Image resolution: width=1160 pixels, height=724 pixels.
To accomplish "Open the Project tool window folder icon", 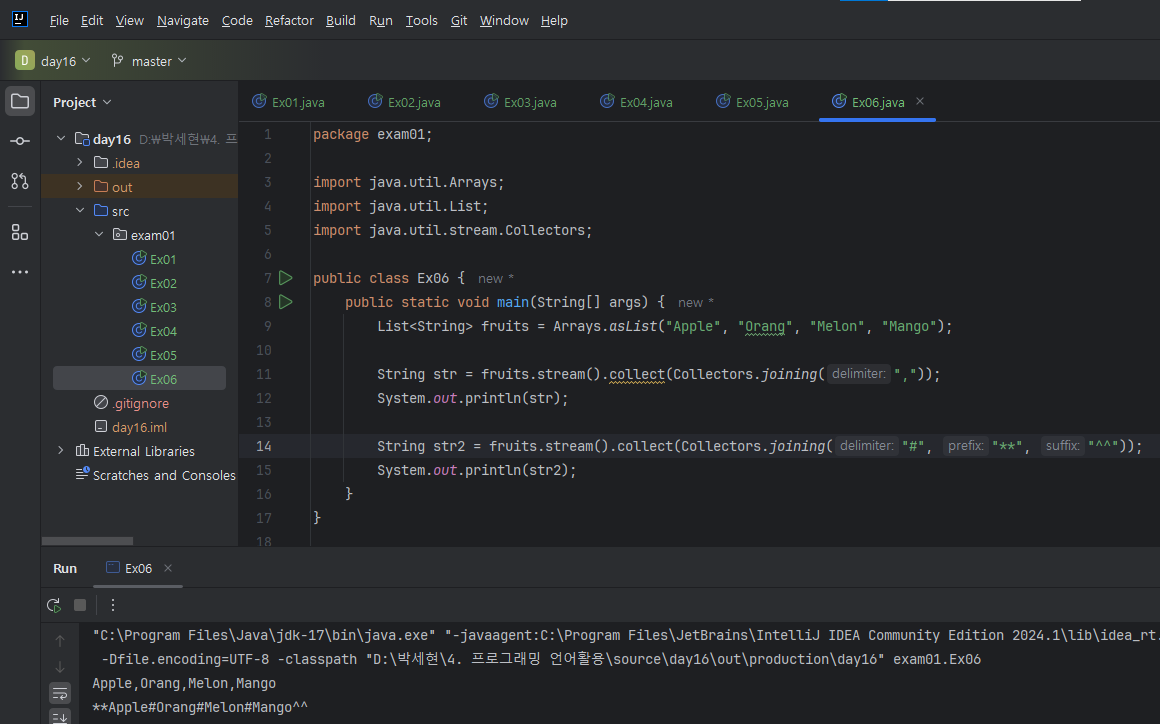I will click(x=20, y=101).
